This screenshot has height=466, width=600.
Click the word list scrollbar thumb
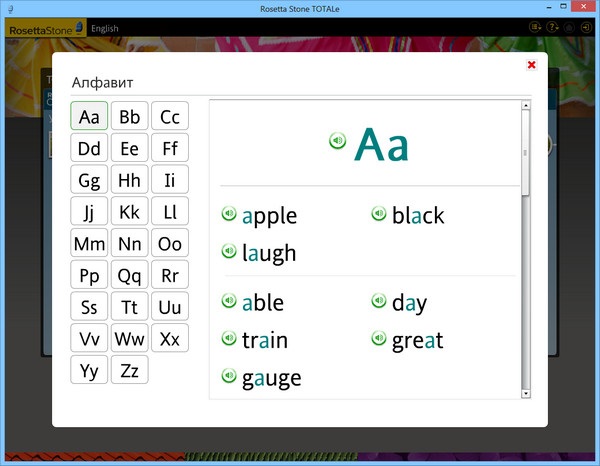526,153
